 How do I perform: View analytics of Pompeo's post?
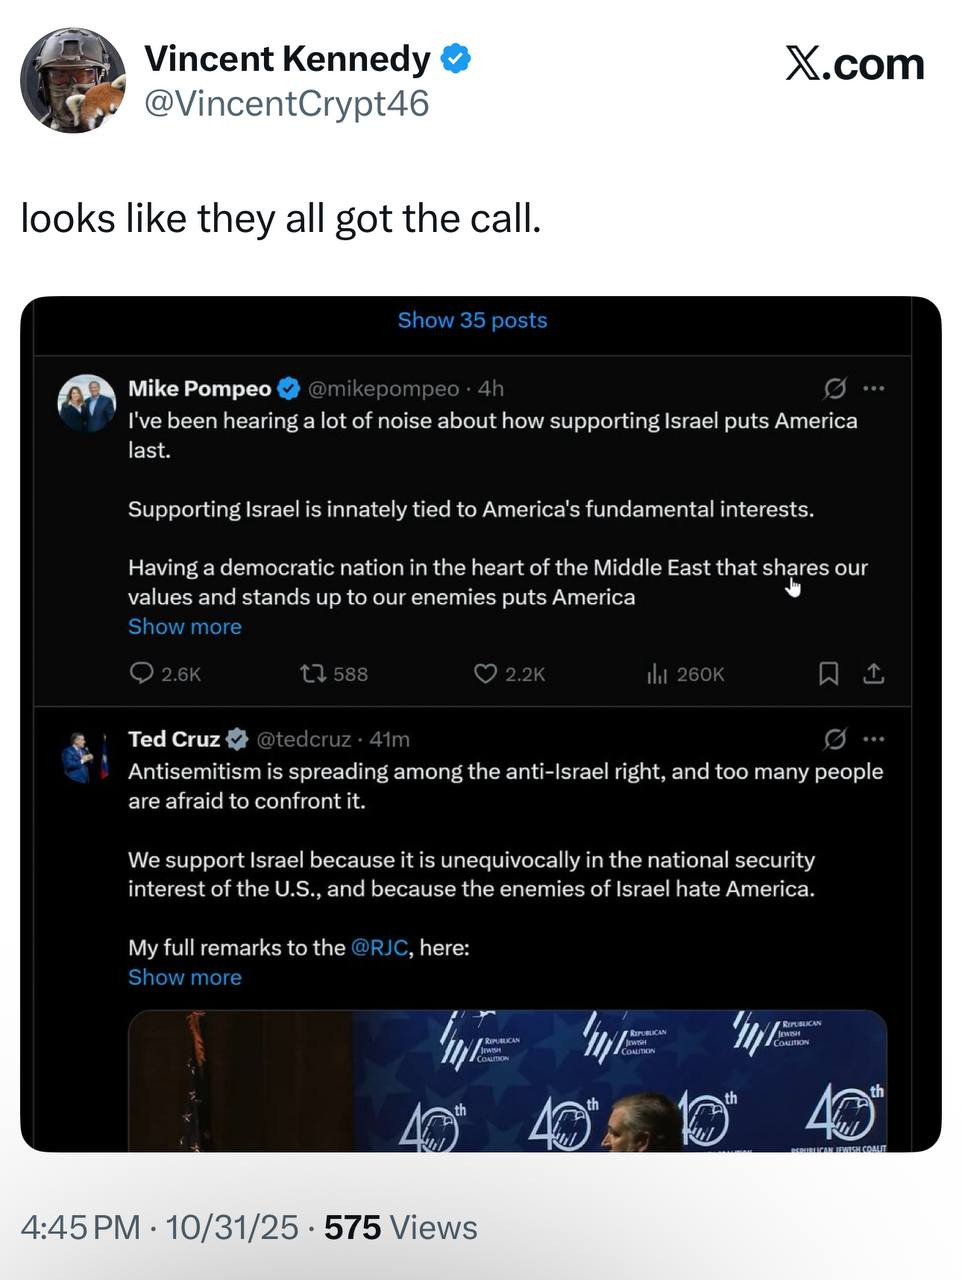tap(657, 674)
